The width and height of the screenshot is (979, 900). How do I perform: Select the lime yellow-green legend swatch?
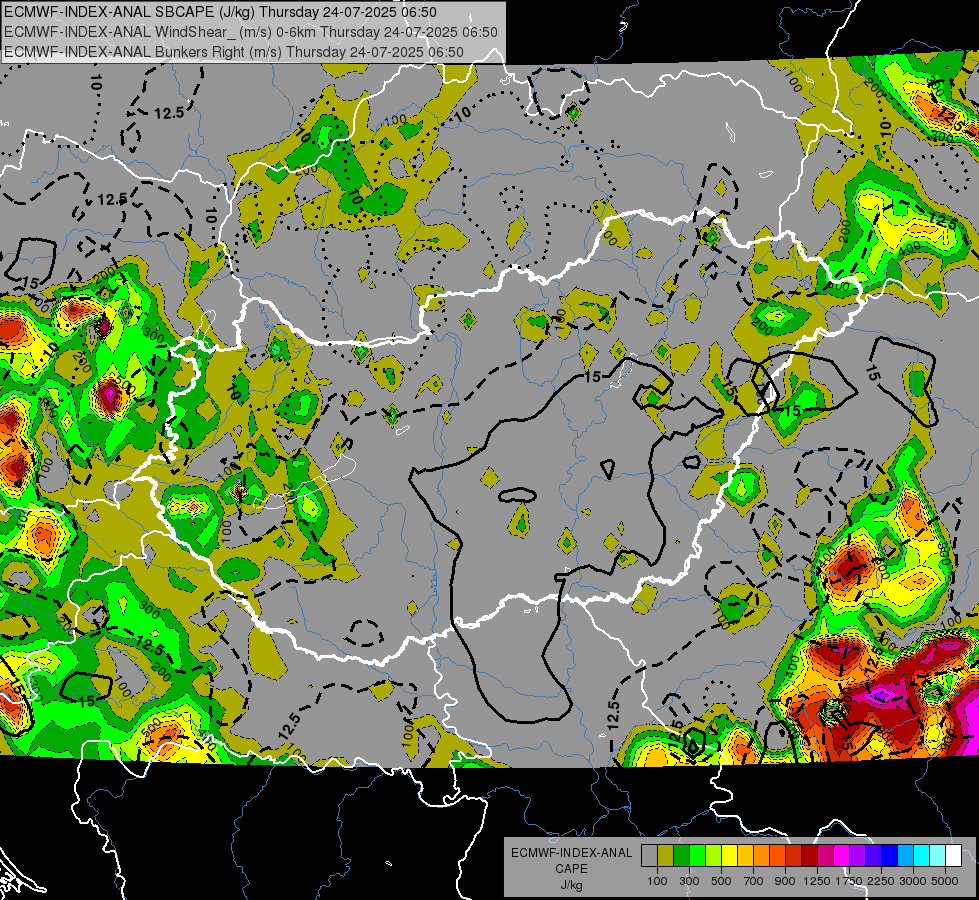[714, 856]
